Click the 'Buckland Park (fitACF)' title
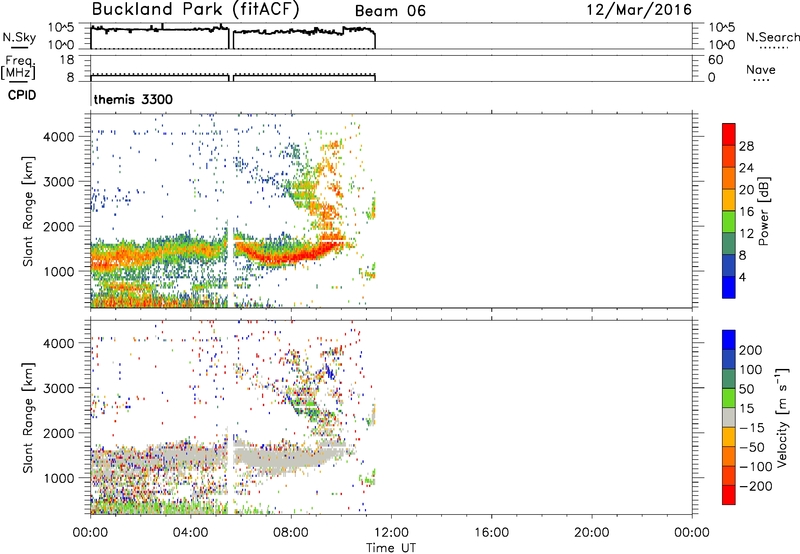The height and width of the screenshot is (554, 800). tap(195, 10)
